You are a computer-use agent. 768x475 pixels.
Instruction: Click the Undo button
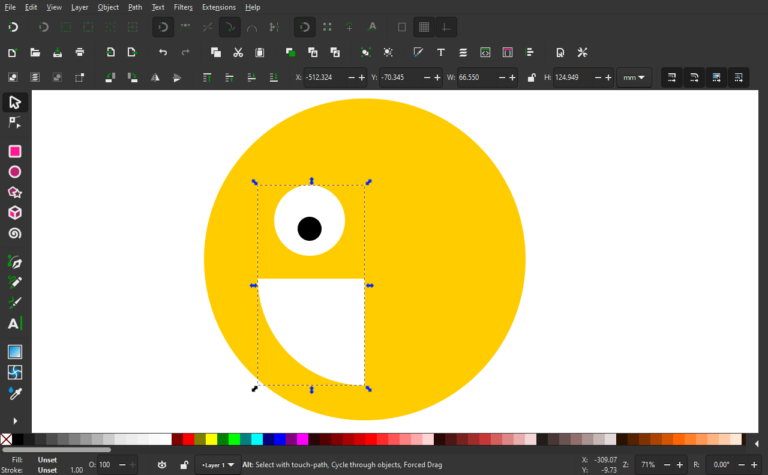163,52
